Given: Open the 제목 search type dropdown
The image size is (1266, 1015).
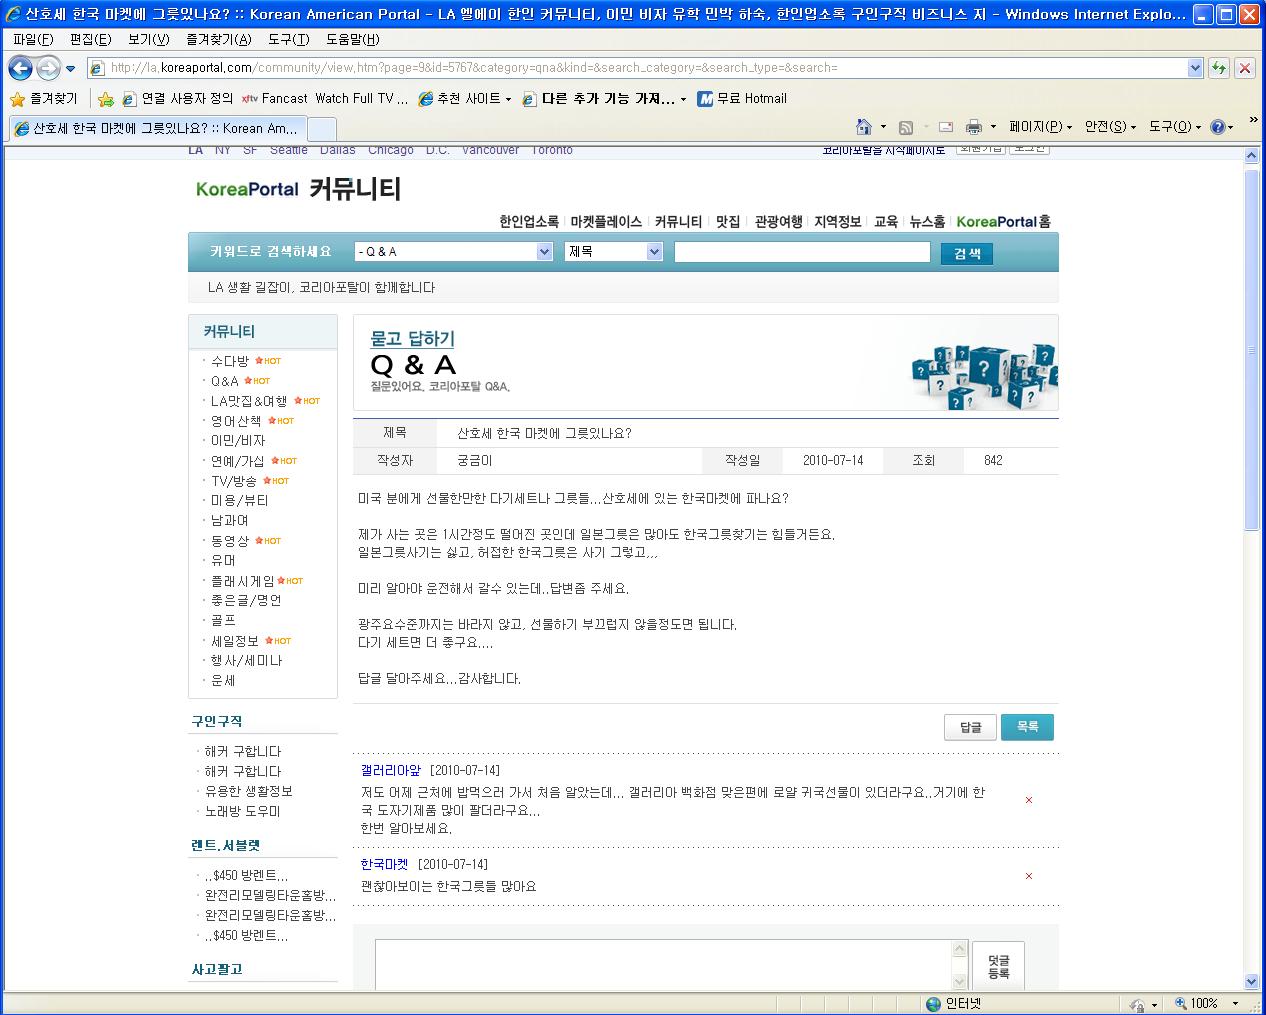Looking at the screenshot, I should pyautogui.click(x=654, y=252).
